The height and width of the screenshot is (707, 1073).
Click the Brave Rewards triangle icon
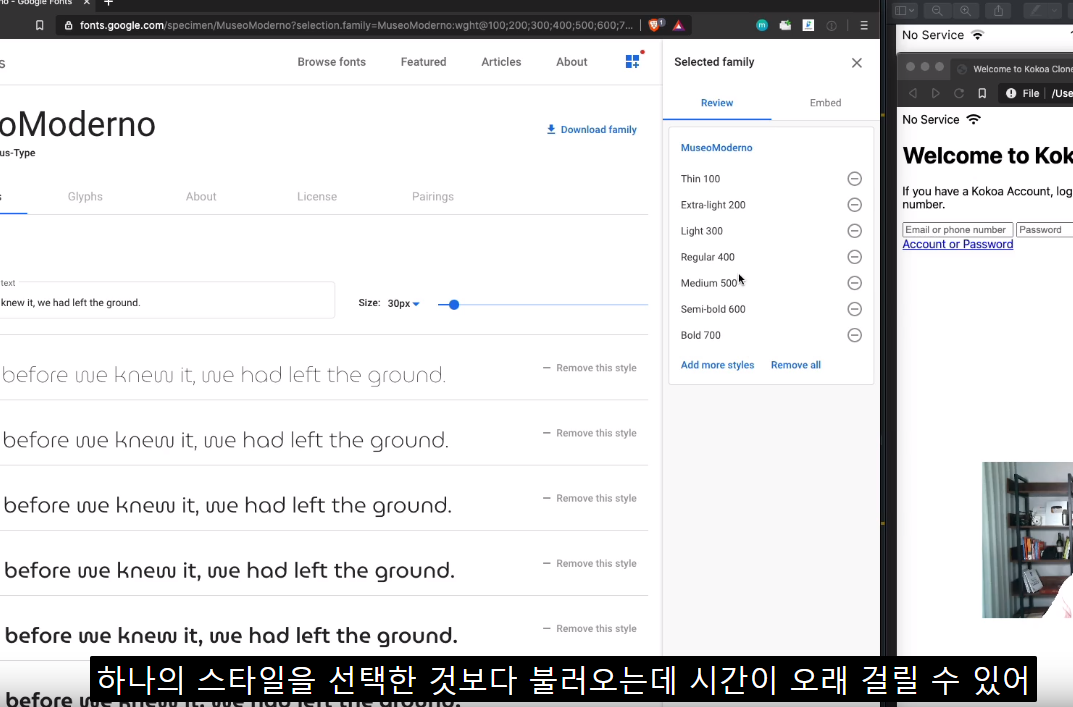pos(678,25)
